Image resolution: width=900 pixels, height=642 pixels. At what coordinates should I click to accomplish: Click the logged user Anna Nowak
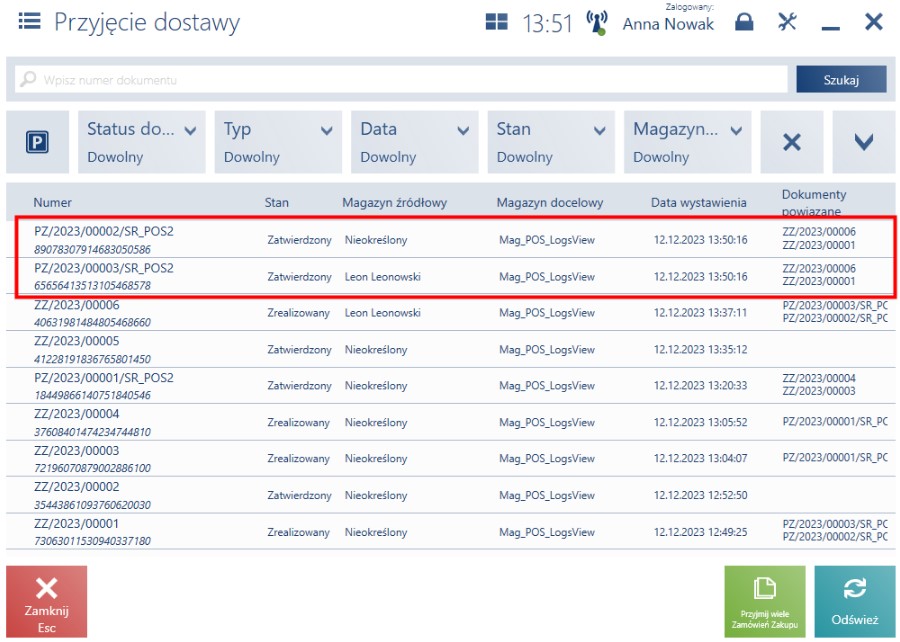tap(668, 24)
